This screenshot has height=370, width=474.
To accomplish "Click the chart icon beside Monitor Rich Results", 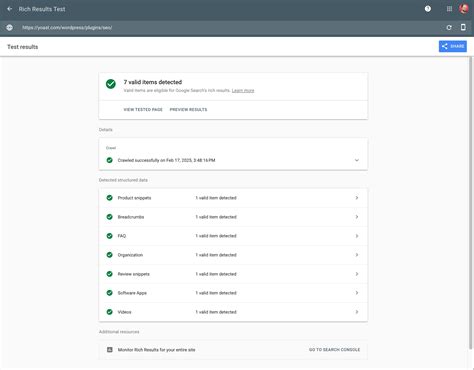I will pyautogui.click(x=109, y=350).
